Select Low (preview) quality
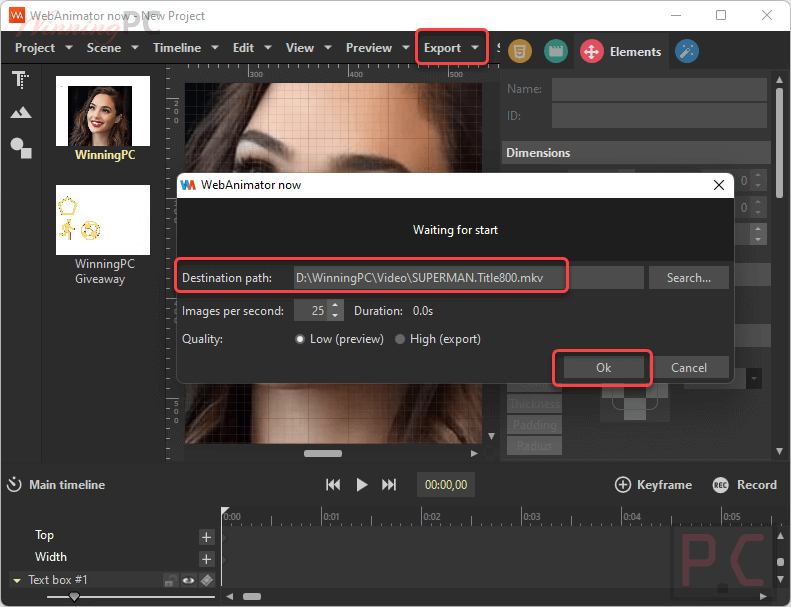 point(300,339)
